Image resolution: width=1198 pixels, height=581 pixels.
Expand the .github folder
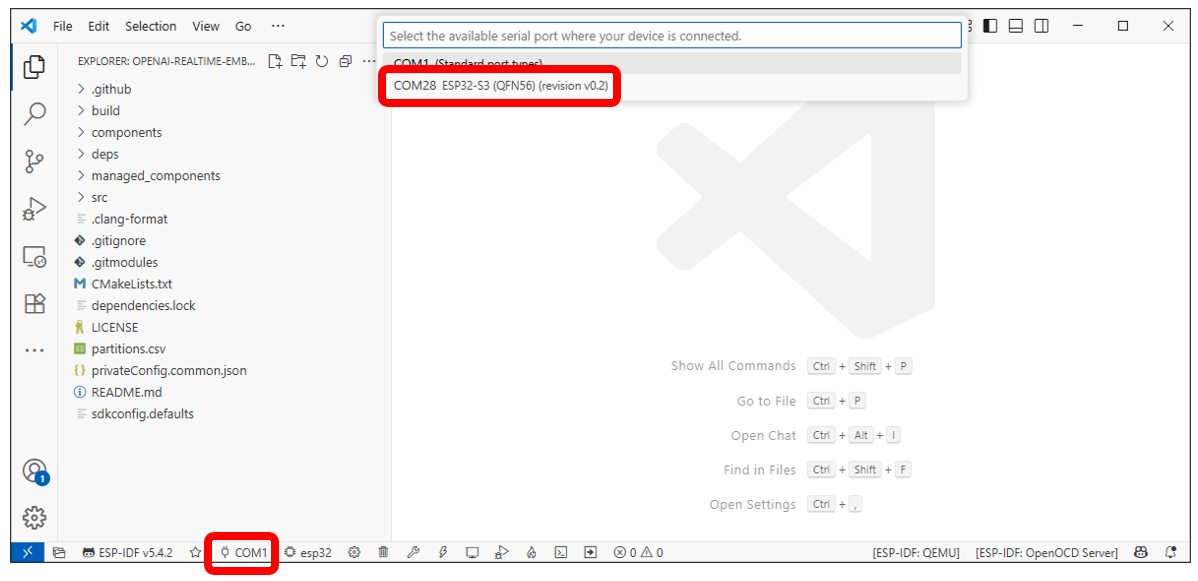click(225, 89)
